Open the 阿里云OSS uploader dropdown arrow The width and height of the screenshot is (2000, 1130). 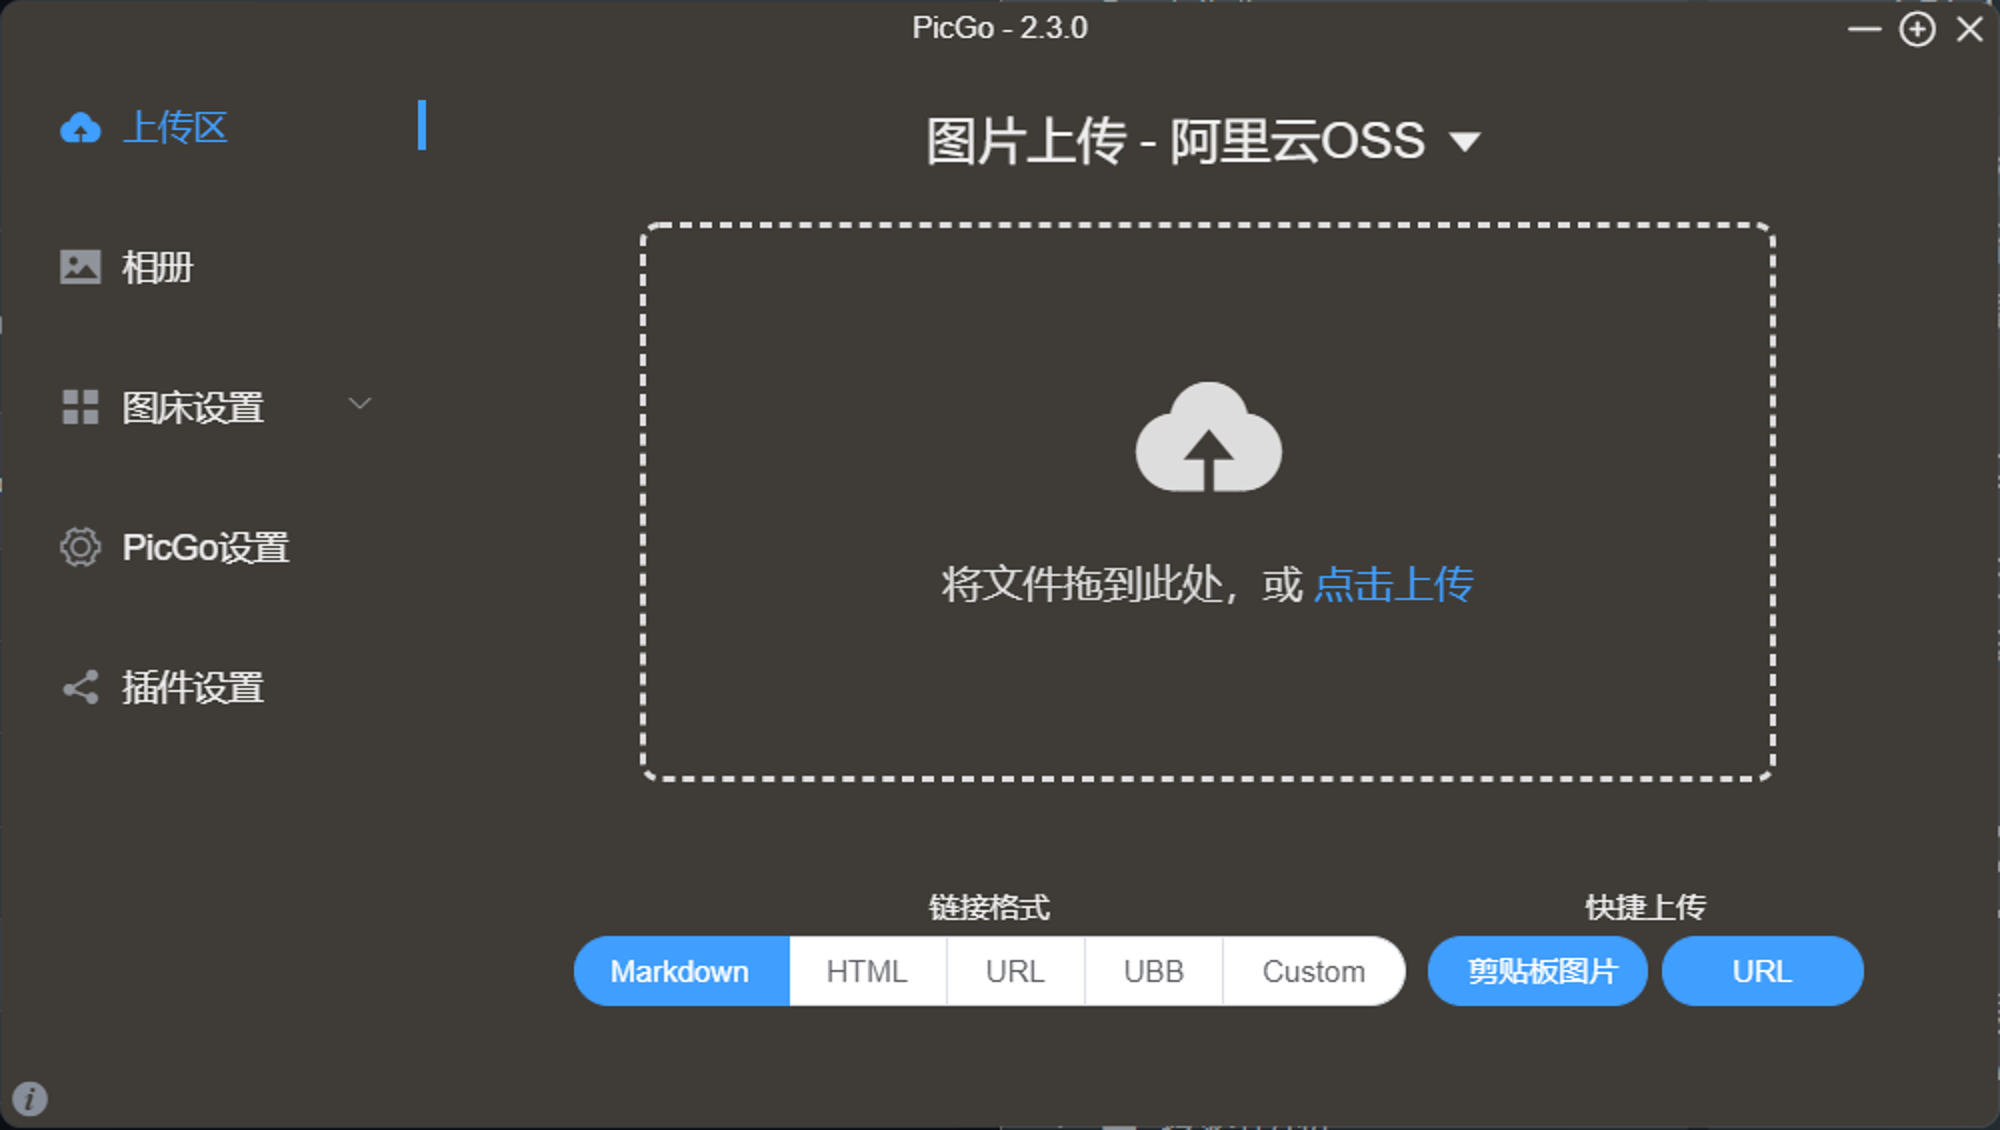(1465, 142)
